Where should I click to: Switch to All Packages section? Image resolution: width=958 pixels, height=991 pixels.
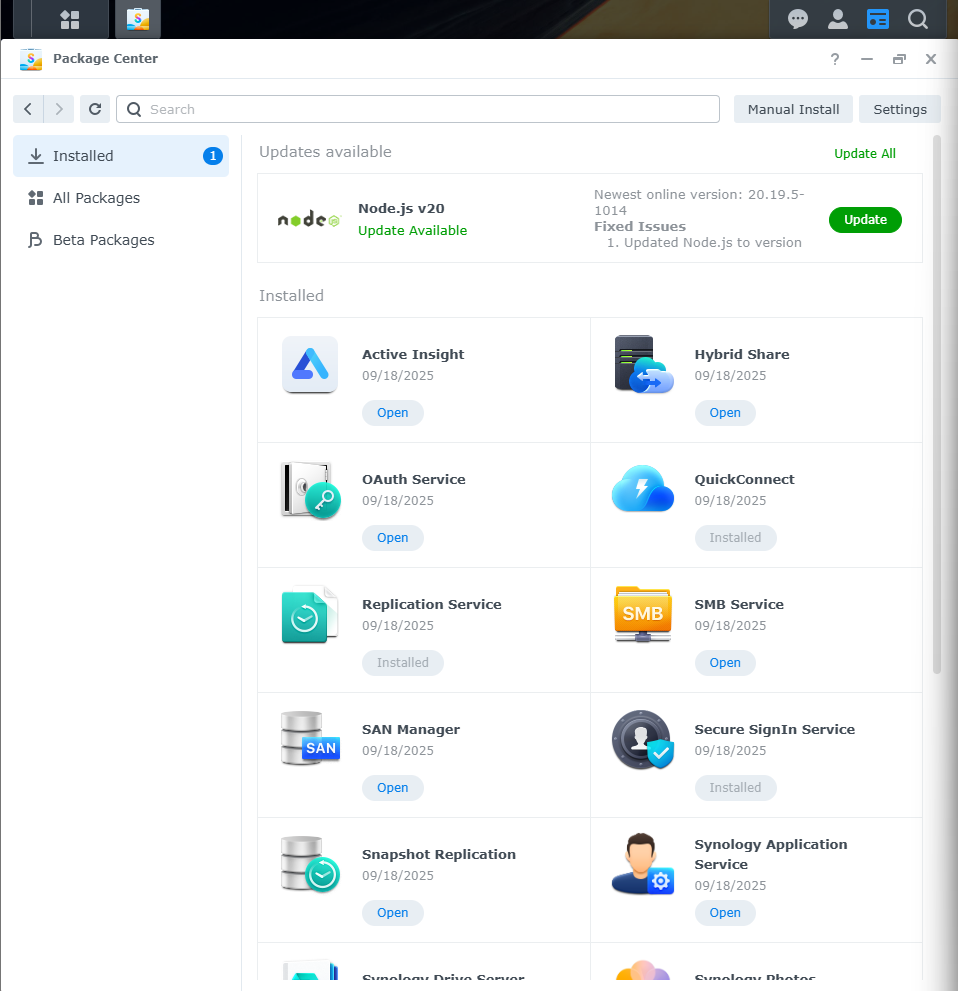pyautogui.click(x=96, y=198)
